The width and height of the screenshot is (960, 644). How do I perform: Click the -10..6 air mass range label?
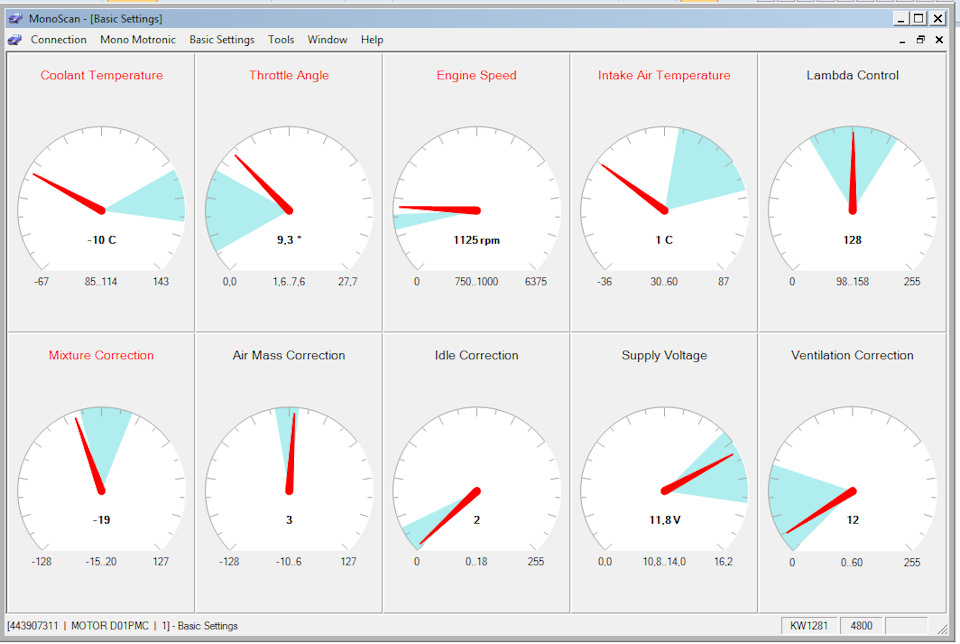pos(289,561)
